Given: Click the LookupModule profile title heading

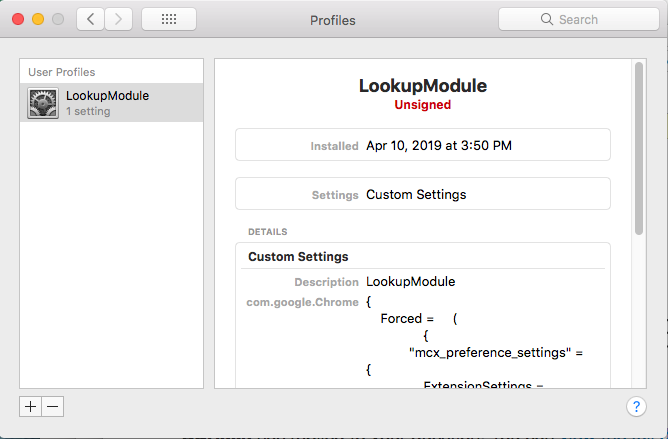Looking at the screenshot, I should (423, 86).
